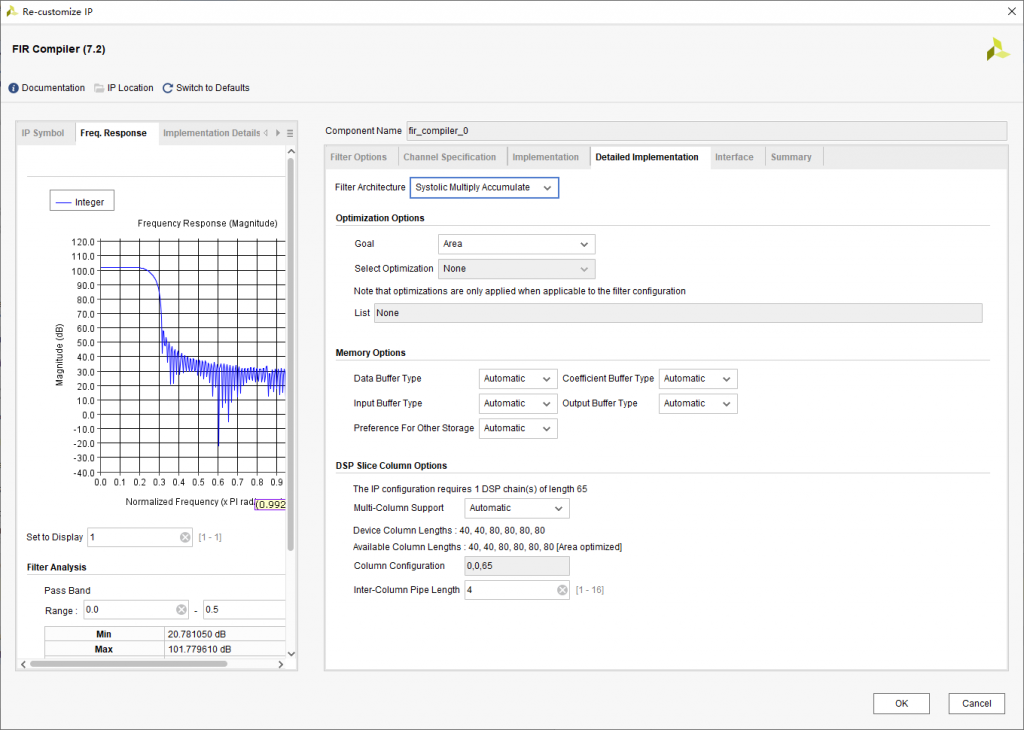The image size is (1024, 730).
Task: Click the Set to Display input field
Action: [140, 537]
